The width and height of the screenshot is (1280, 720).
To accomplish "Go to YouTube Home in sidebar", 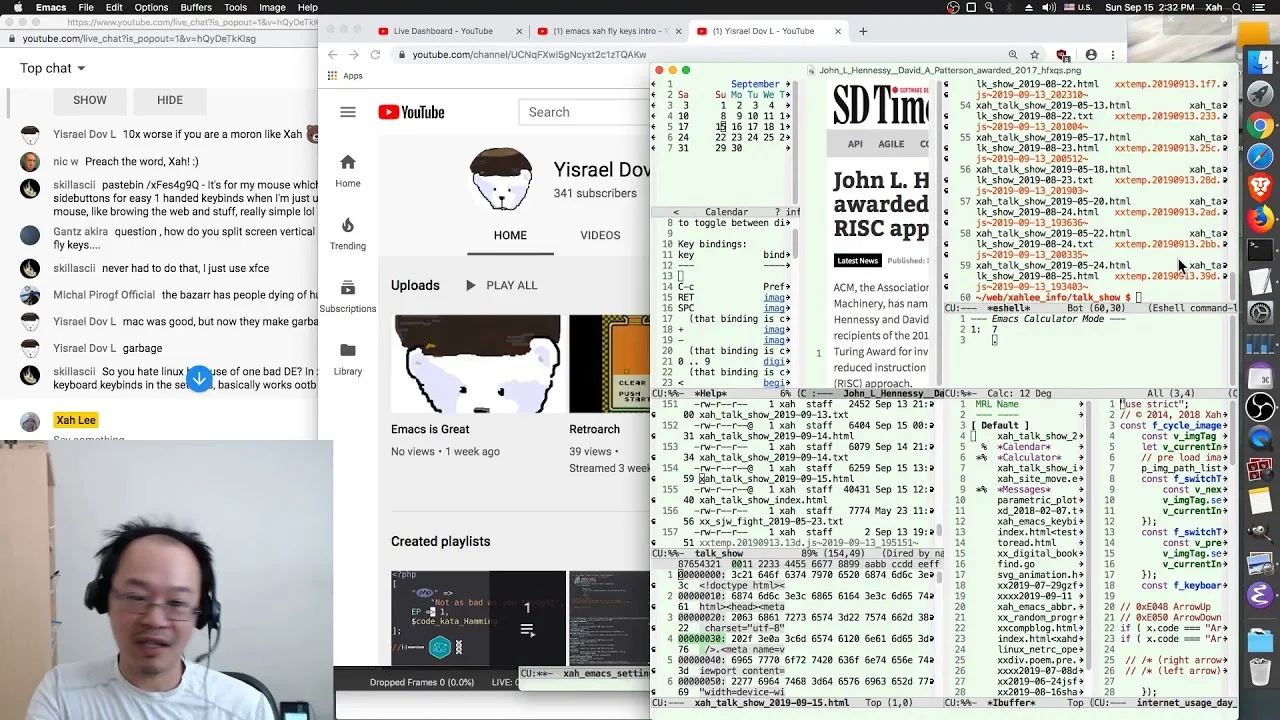I will pos(348,170).
